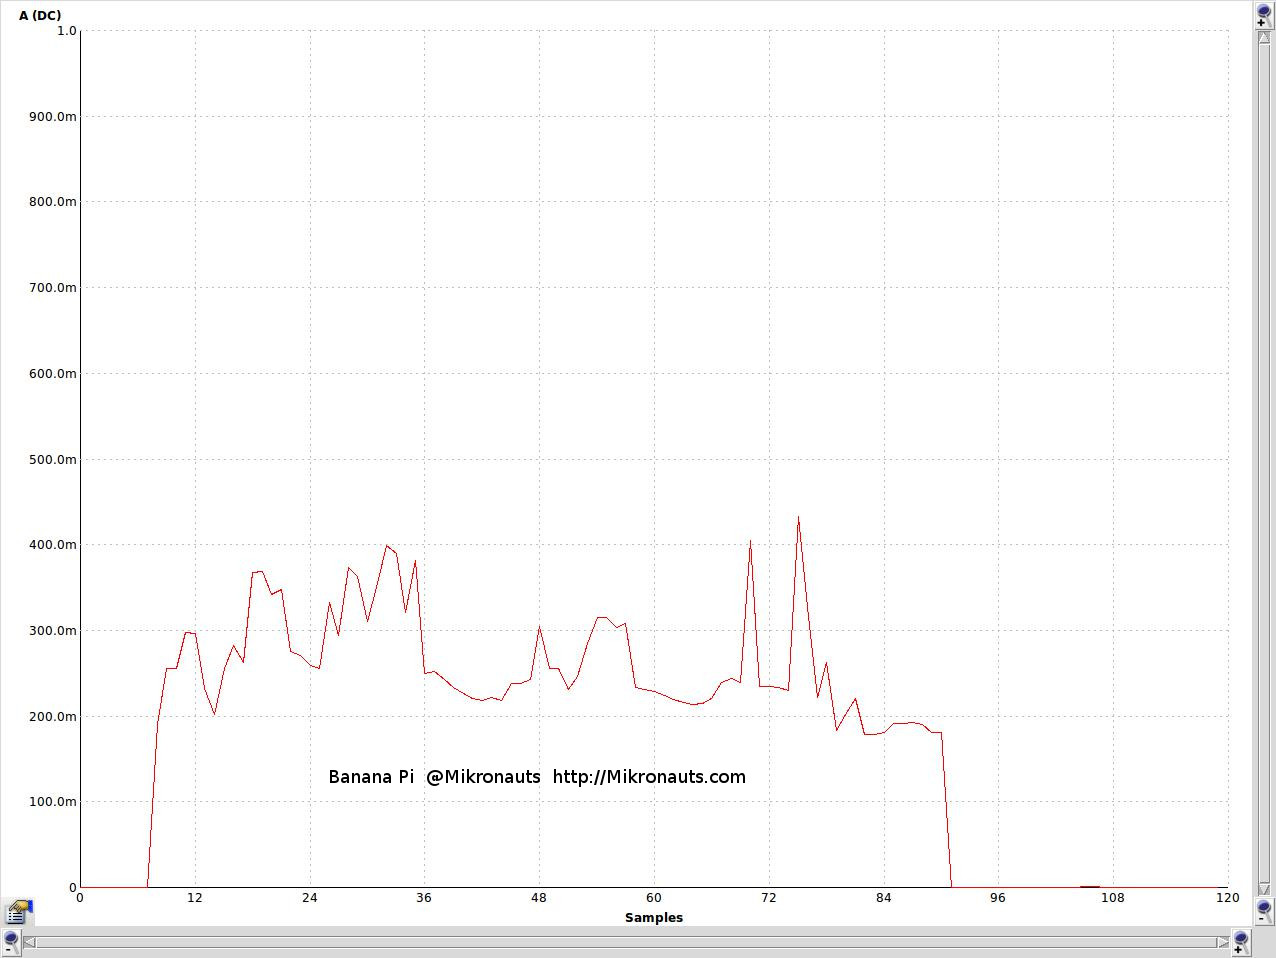
Task: Click the '200.0m' y-axis label
Action: pyautogui.click(x=53, y=717)
